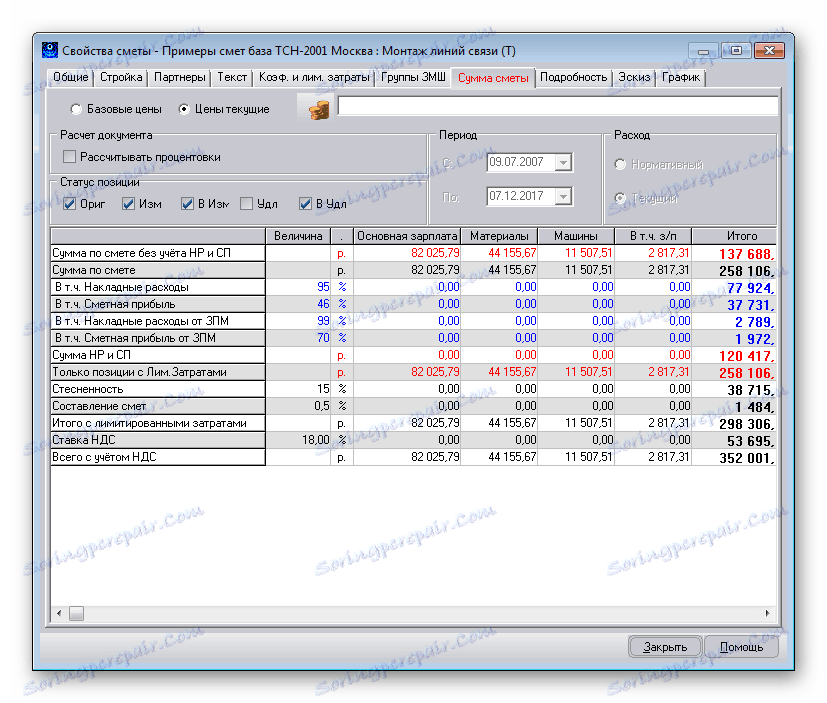Viewport: 827px width, 703px height.
Task: Select the Цены текущие radio button
Action: [x=184, y=109]
